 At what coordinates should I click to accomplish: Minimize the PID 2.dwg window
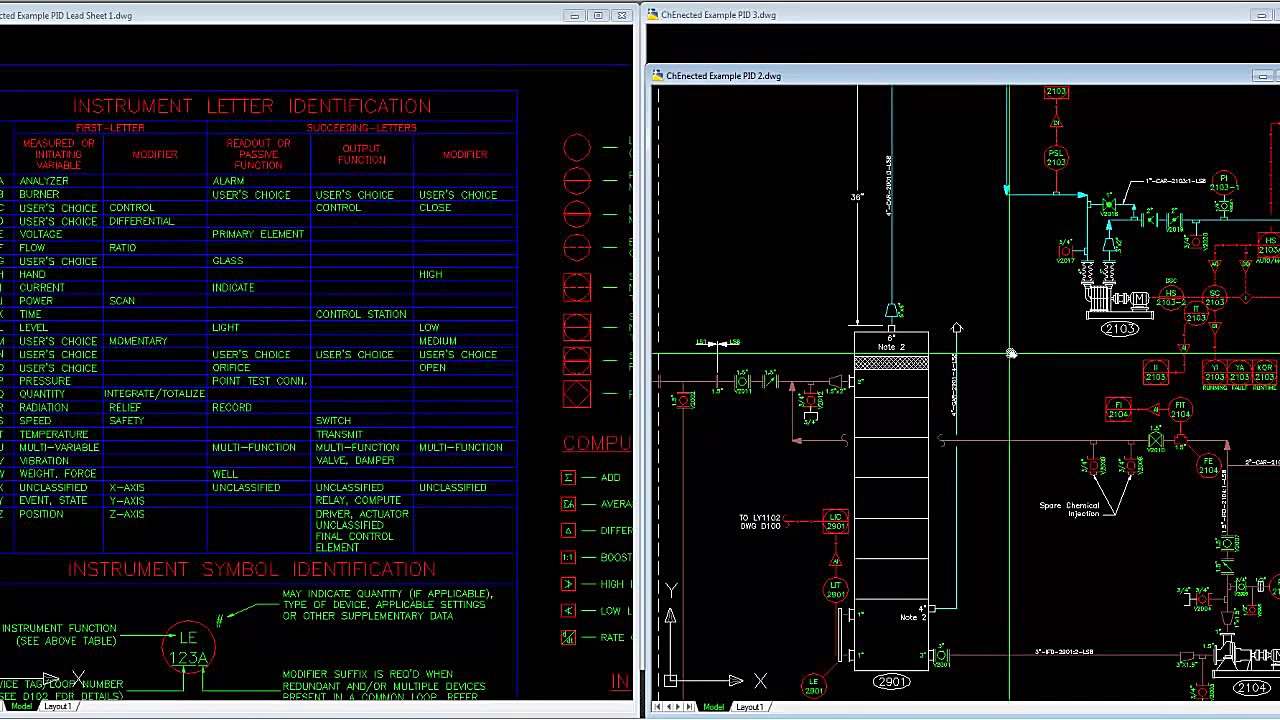(1262, 76)
